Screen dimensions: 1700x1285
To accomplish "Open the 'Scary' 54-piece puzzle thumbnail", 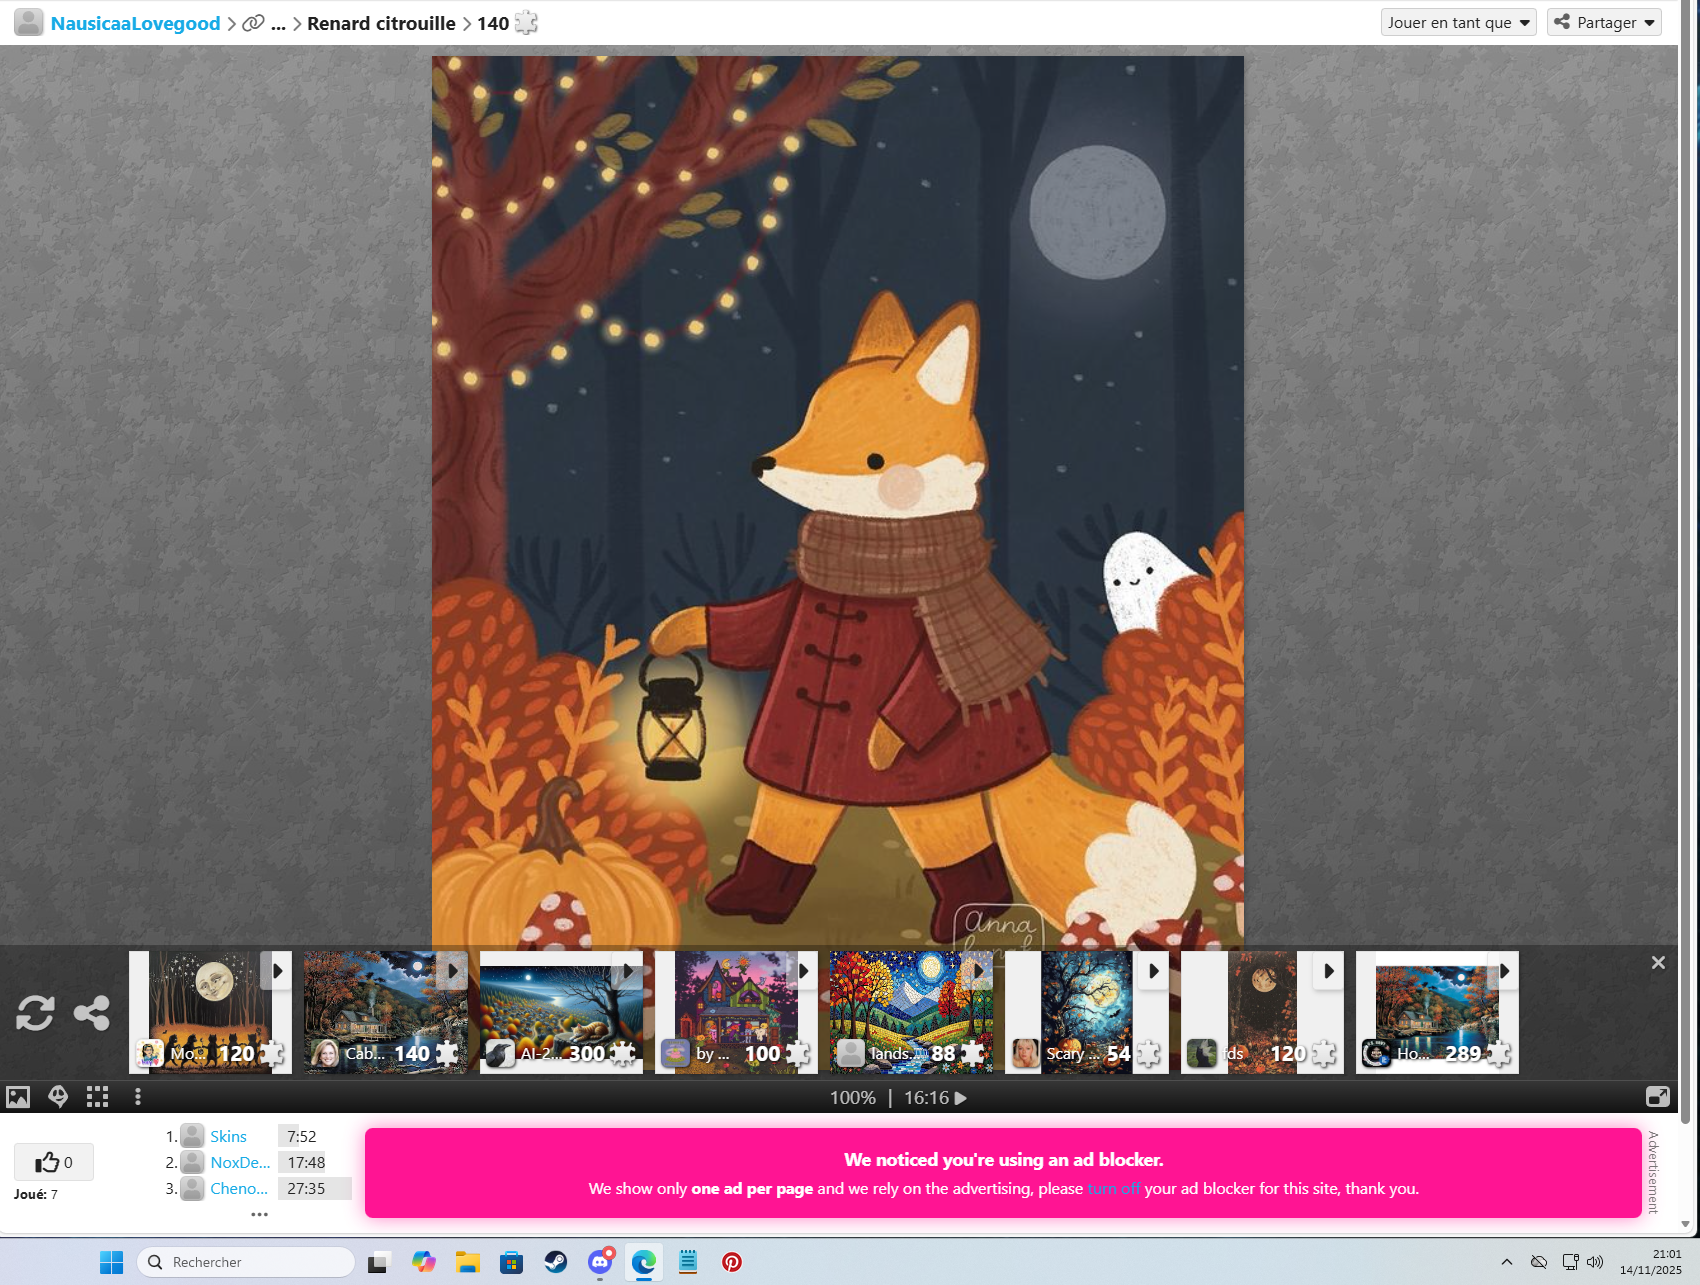I will point(1086,1011).
